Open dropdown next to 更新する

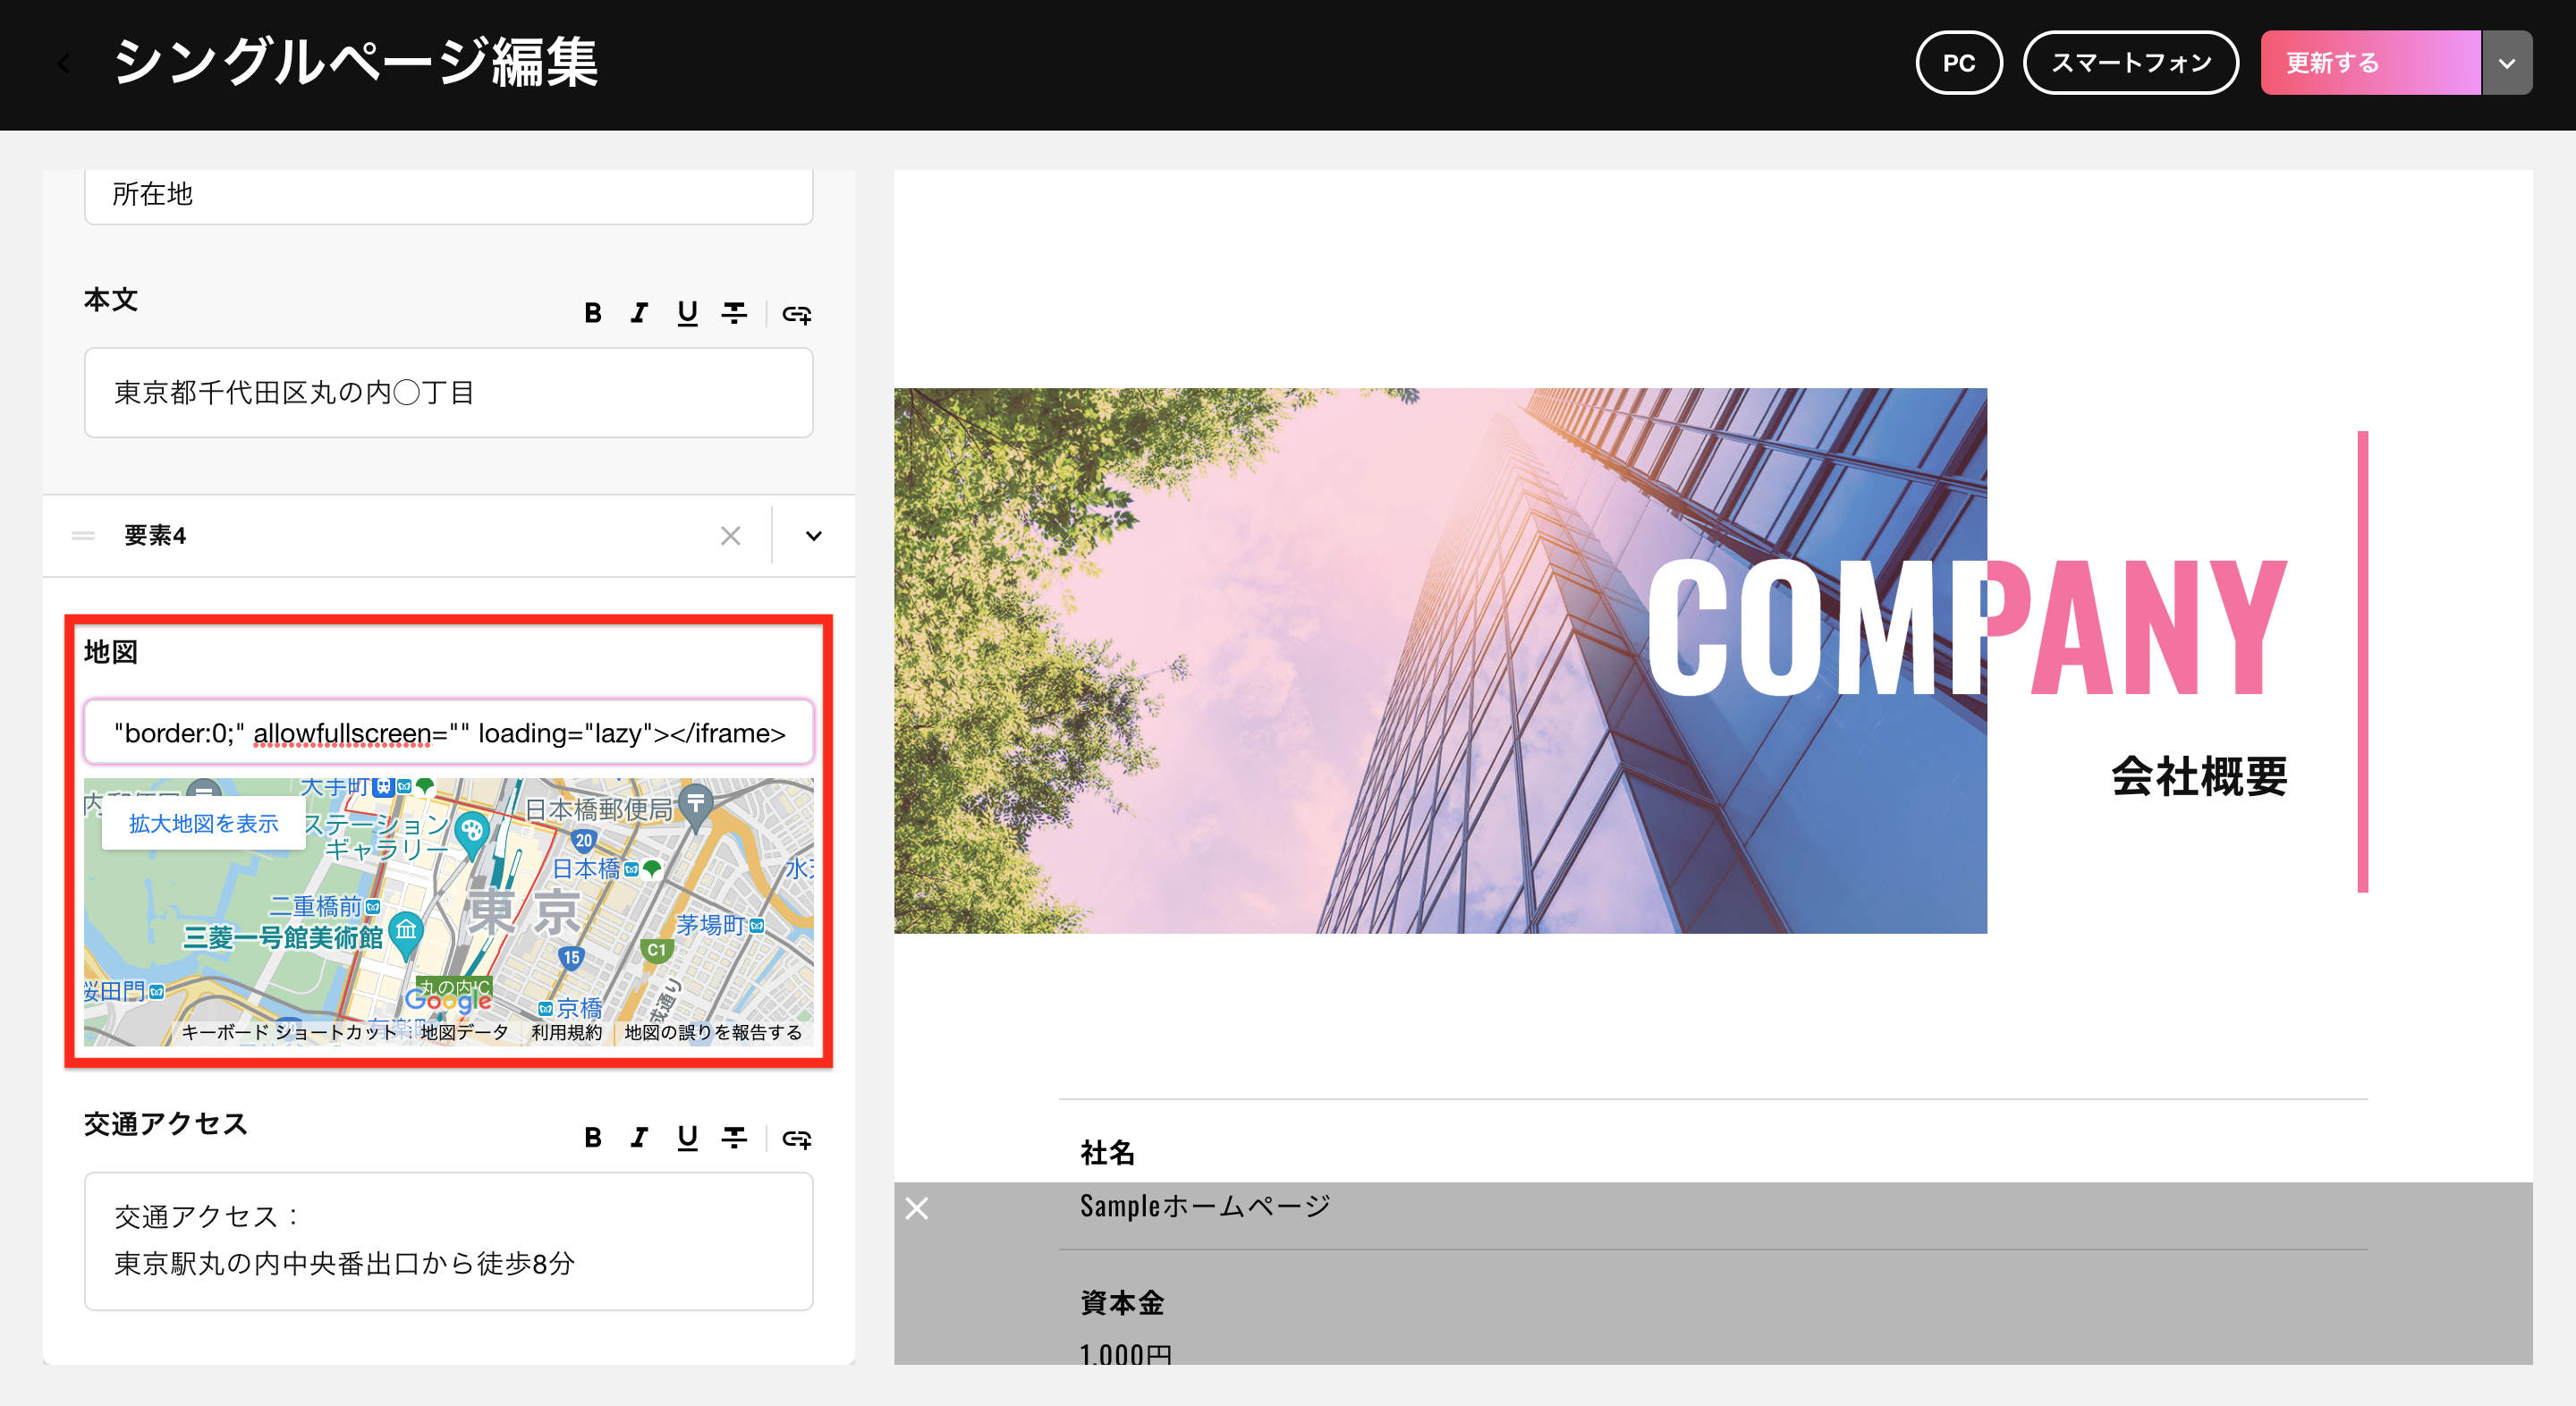pyautogui.click(x=2506, y=63)
